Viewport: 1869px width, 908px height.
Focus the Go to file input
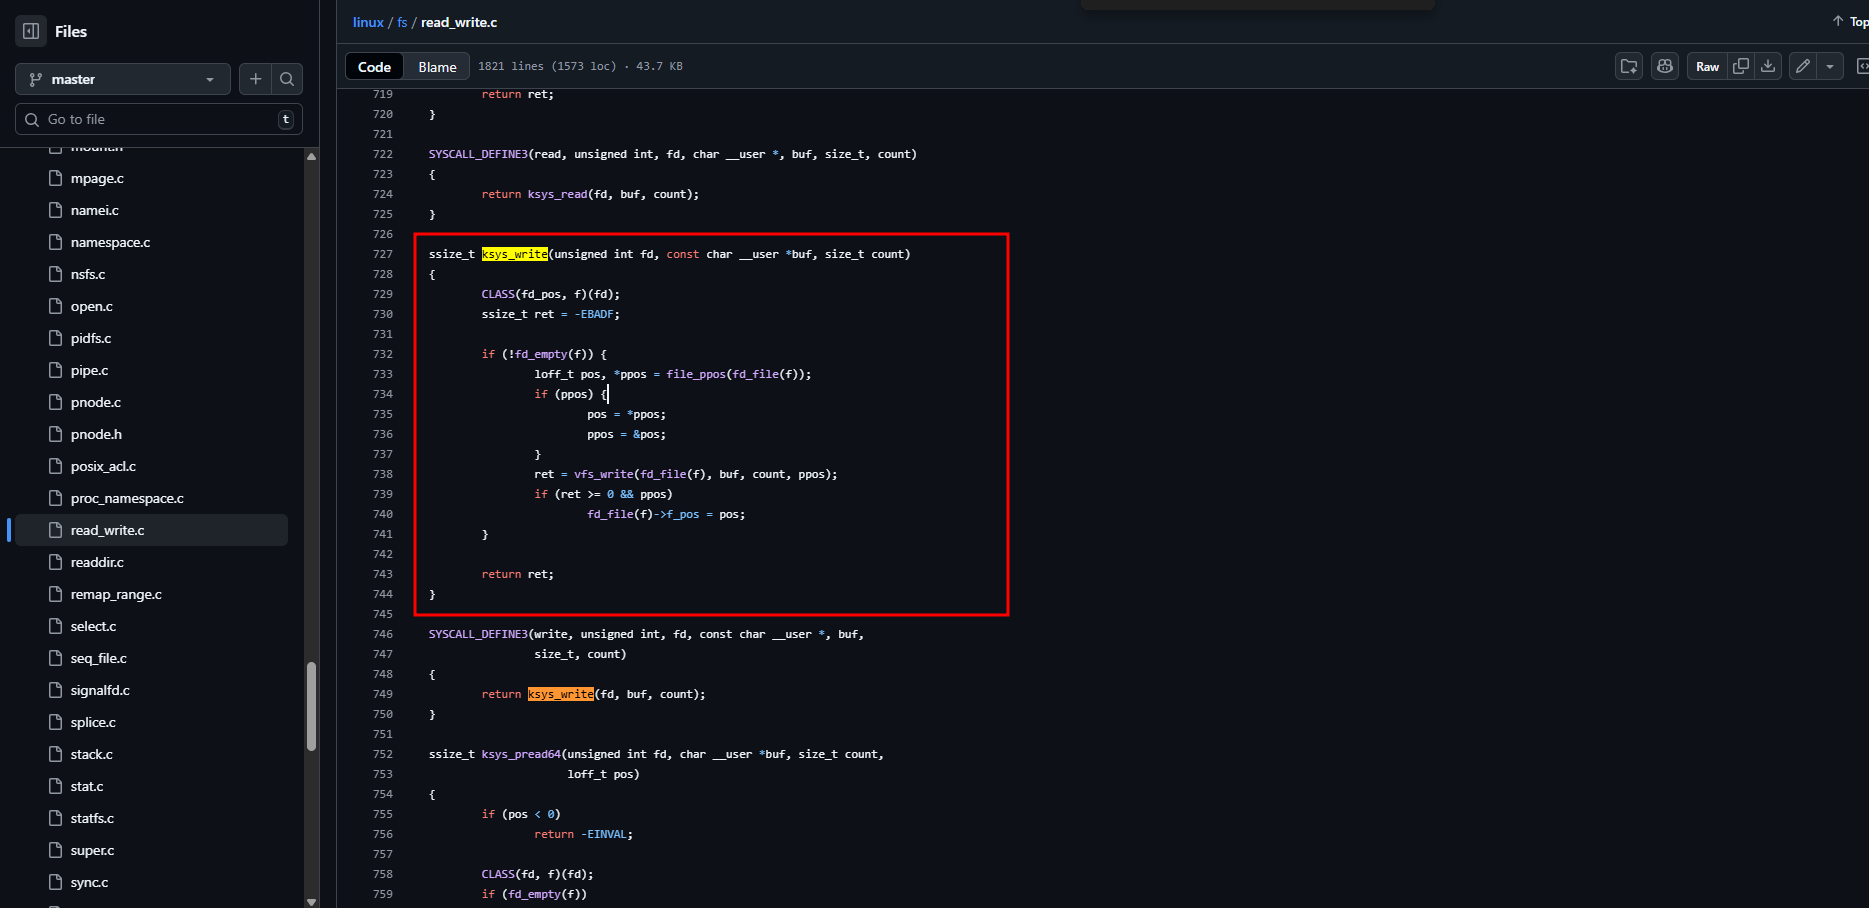click(159, 119)
